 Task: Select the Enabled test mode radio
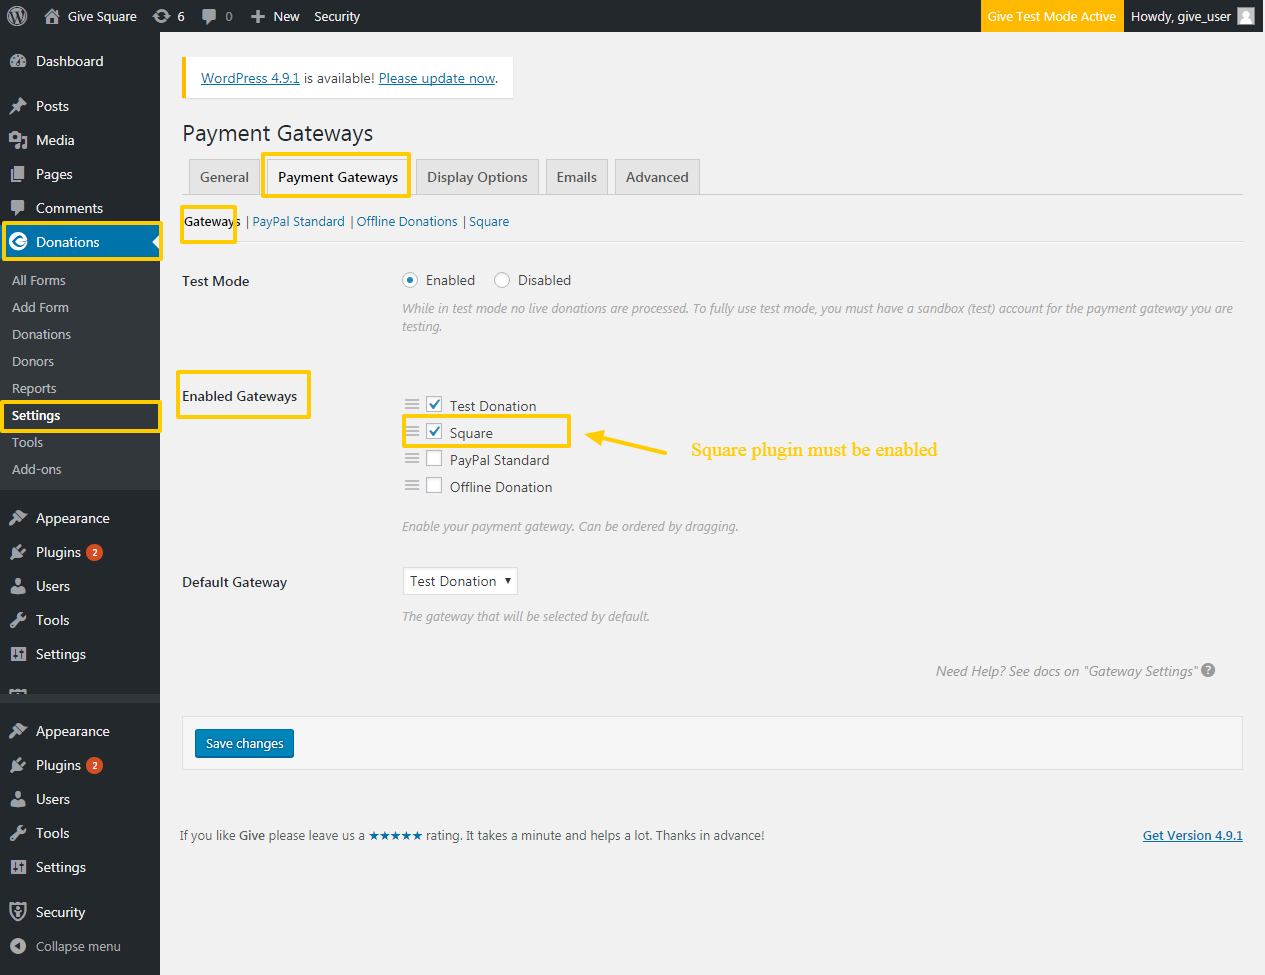coord(410,280)
